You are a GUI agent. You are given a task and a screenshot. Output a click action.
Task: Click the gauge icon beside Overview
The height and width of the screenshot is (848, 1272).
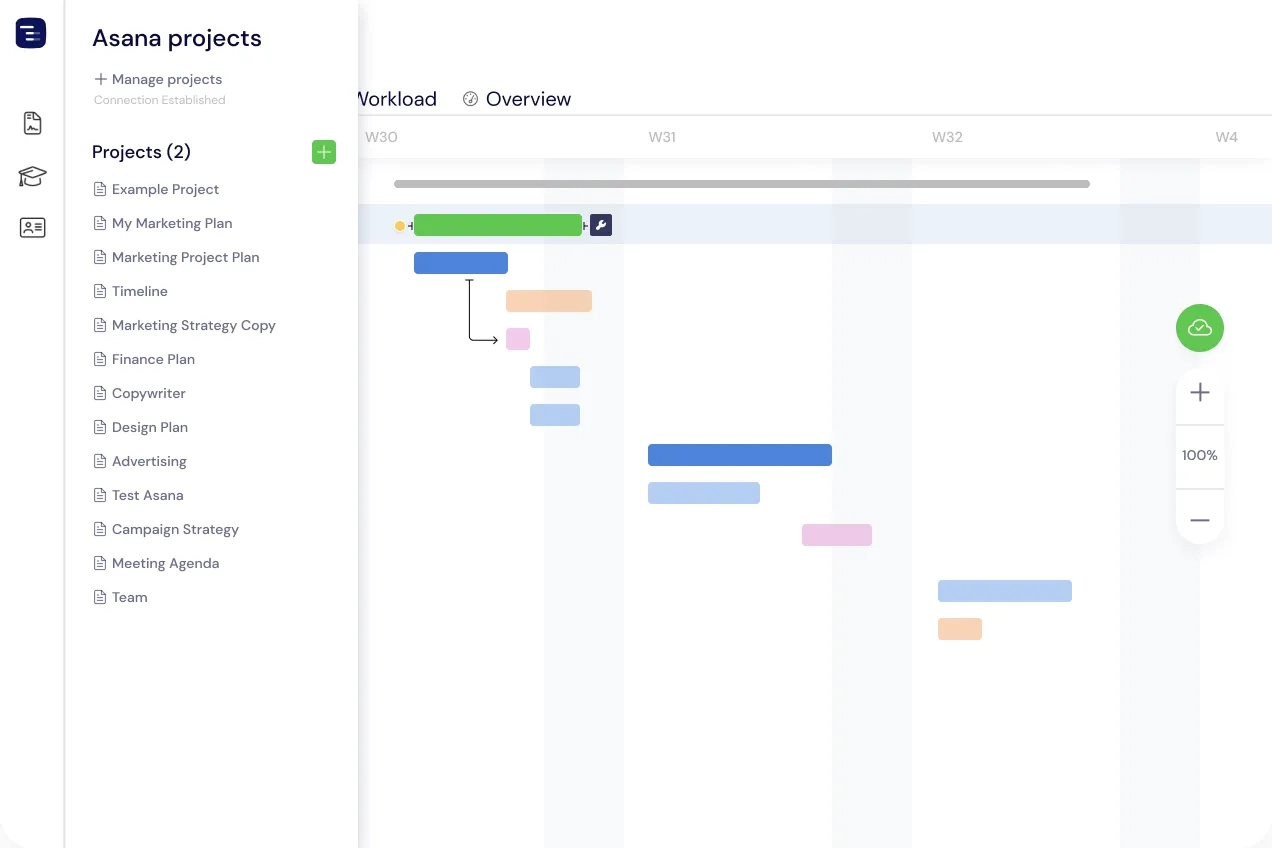[x=470, y=98]
